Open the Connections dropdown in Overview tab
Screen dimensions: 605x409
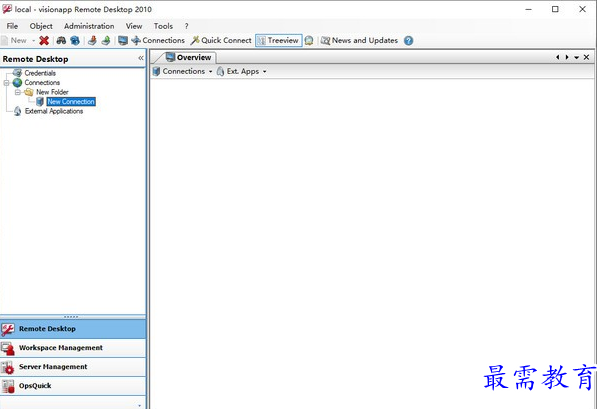point(182,71)
